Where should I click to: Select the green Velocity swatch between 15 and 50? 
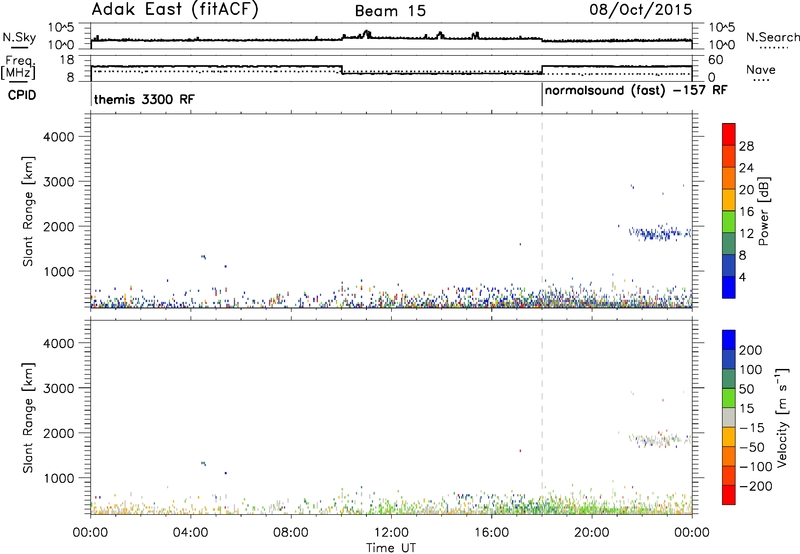click(x=729, y=398)
